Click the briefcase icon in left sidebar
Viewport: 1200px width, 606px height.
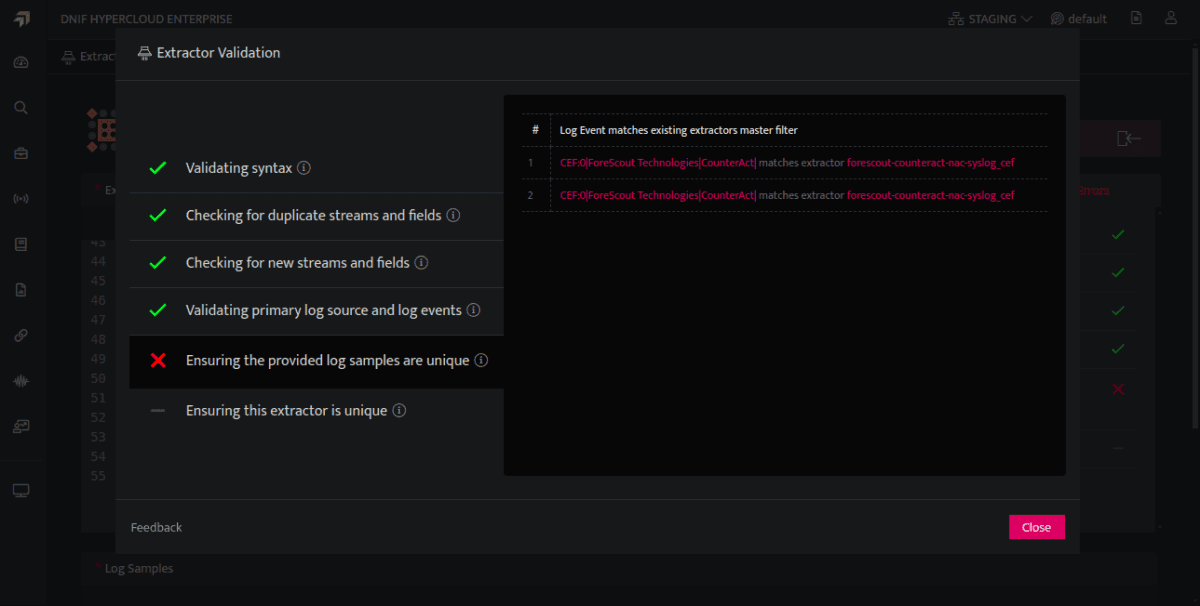point(21,153)
